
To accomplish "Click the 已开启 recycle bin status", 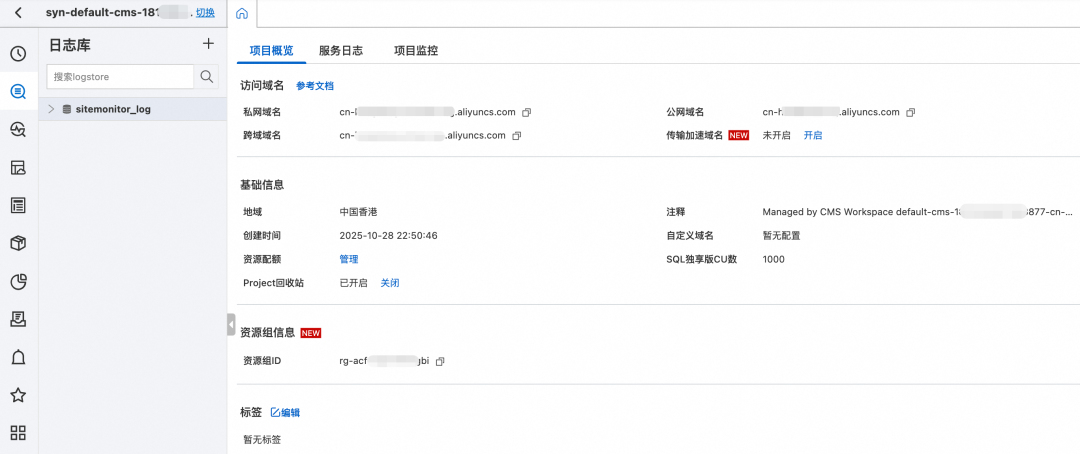I will pyautogui.click(x=353, y=283).
